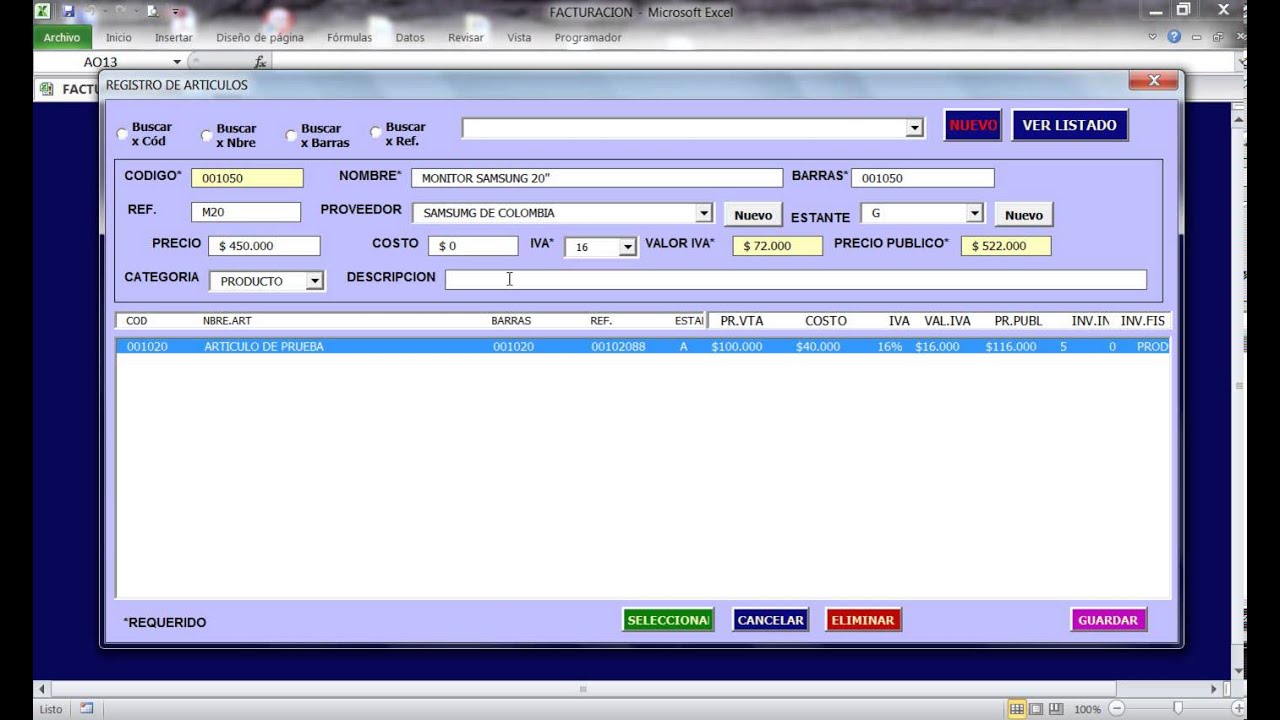Open the Archivo tab
This screenshot has width=1280, height=720.
(x=61, y=37)
